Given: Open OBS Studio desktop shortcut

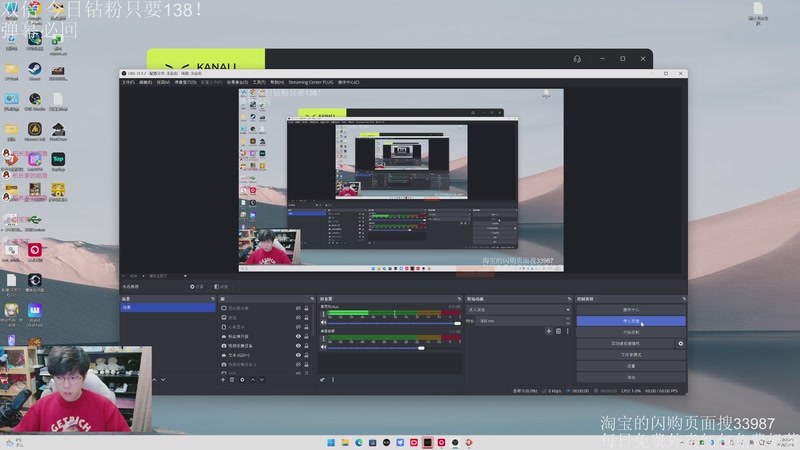Looking at the screenshot, I should tap(35, 102).
